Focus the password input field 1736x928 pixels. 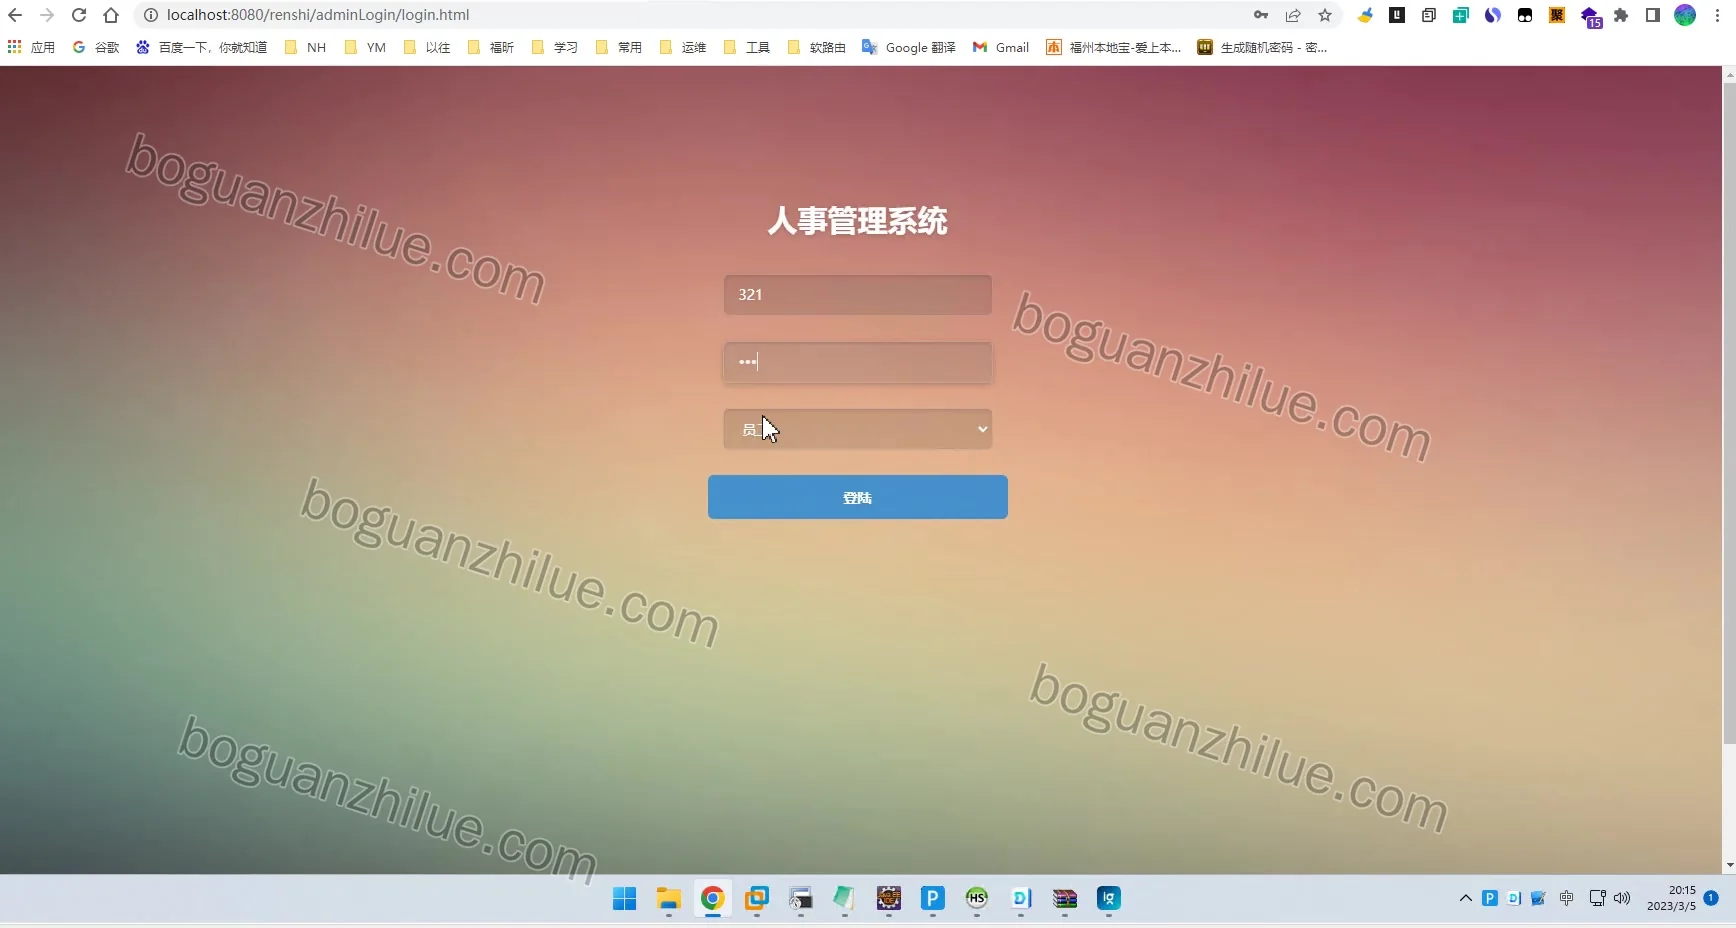click(858, 362)
